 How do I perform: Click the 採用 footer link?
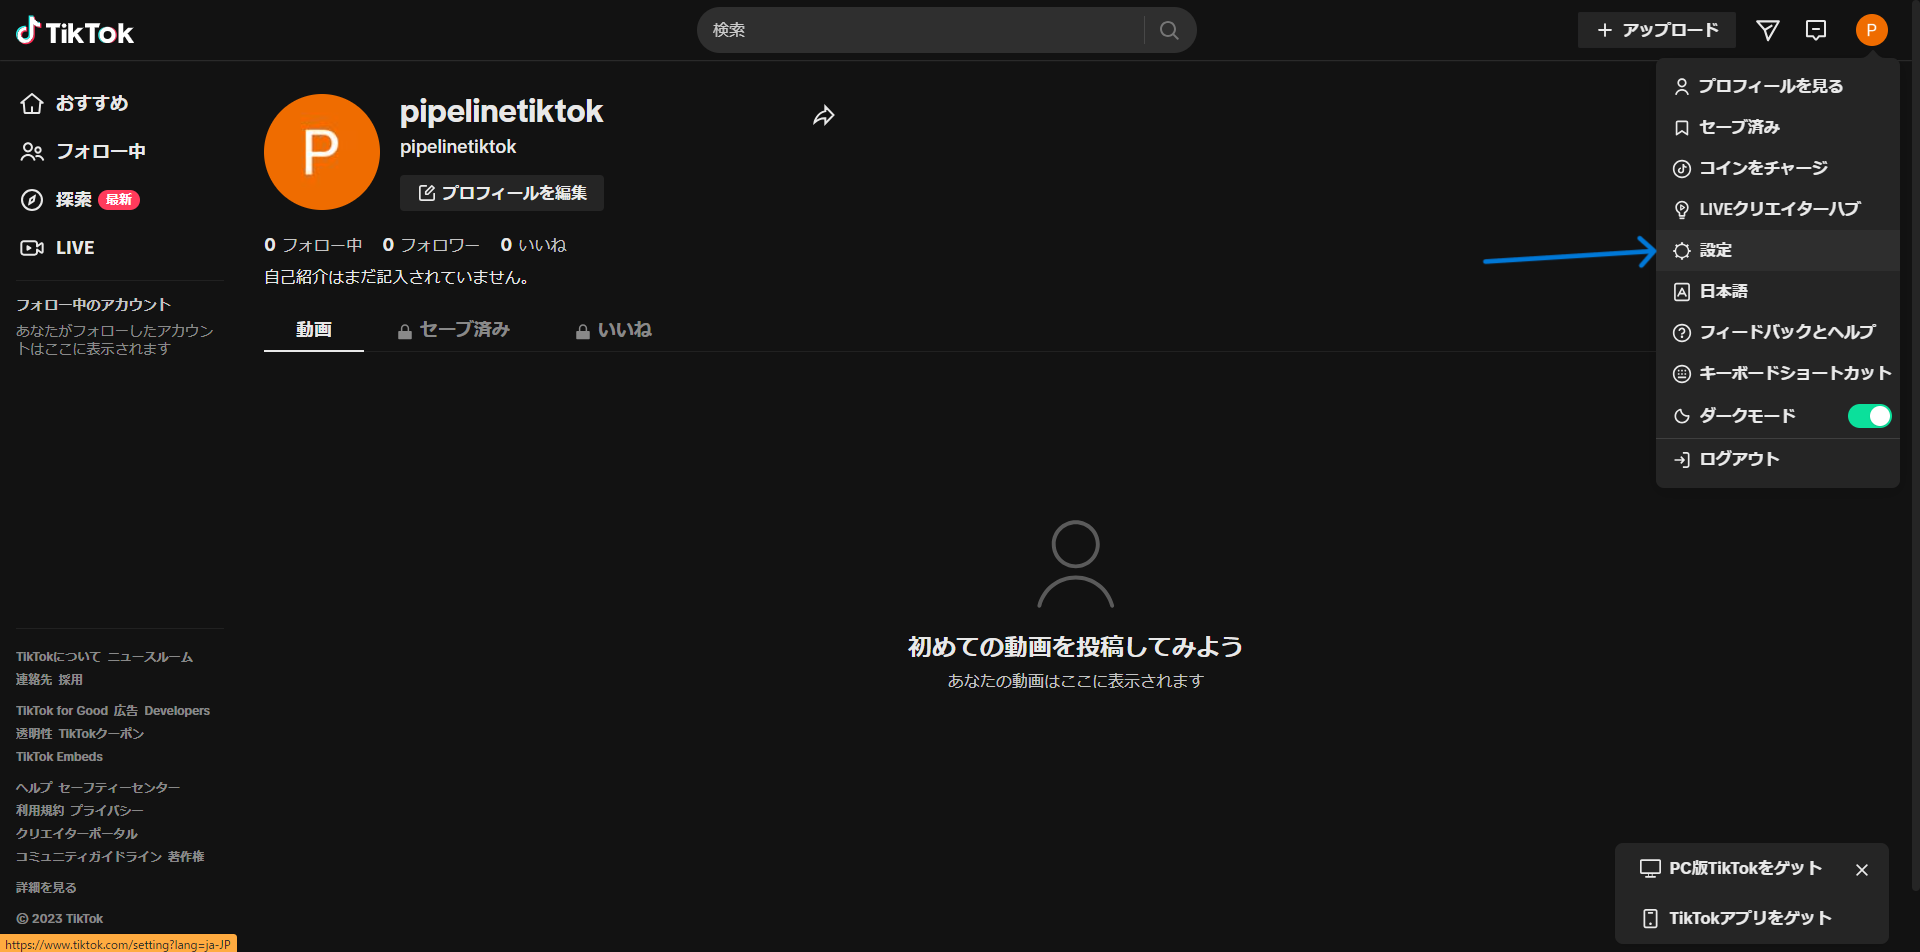click(71, 680)
